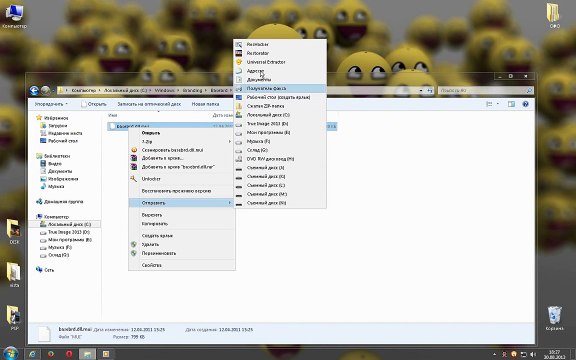Send to Restorator
Viewport: 576px width, 360px height.
click(280, 53)
